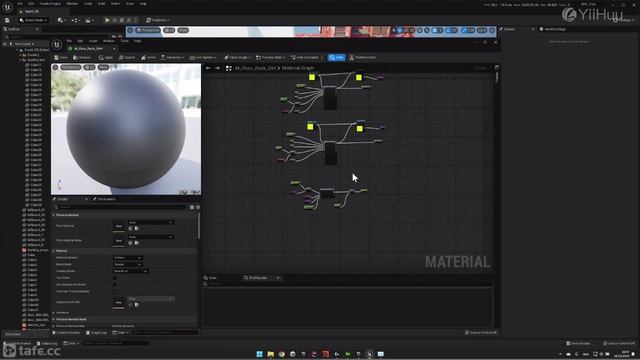Screen dimensions: 640x360
Task: Open the Unreal Editor icon in Windows taskbar
Action: click(x=369, y=354)
